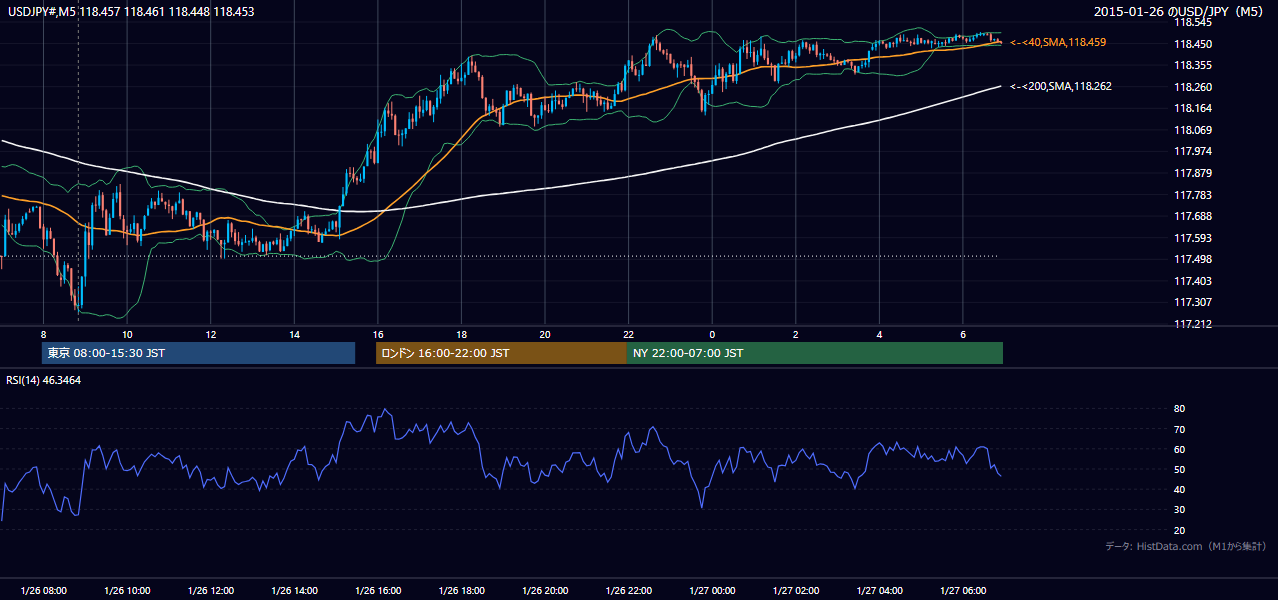Screen dimensions: 1278x600
Task: Select the 1/26 12:00 time axis label
Action: [210, 591]
